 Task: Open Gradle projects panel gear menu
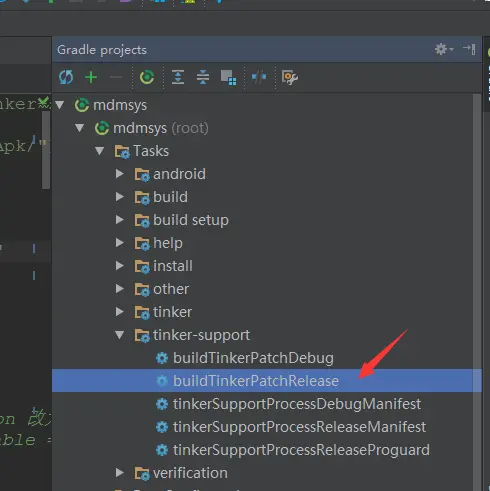444,49
